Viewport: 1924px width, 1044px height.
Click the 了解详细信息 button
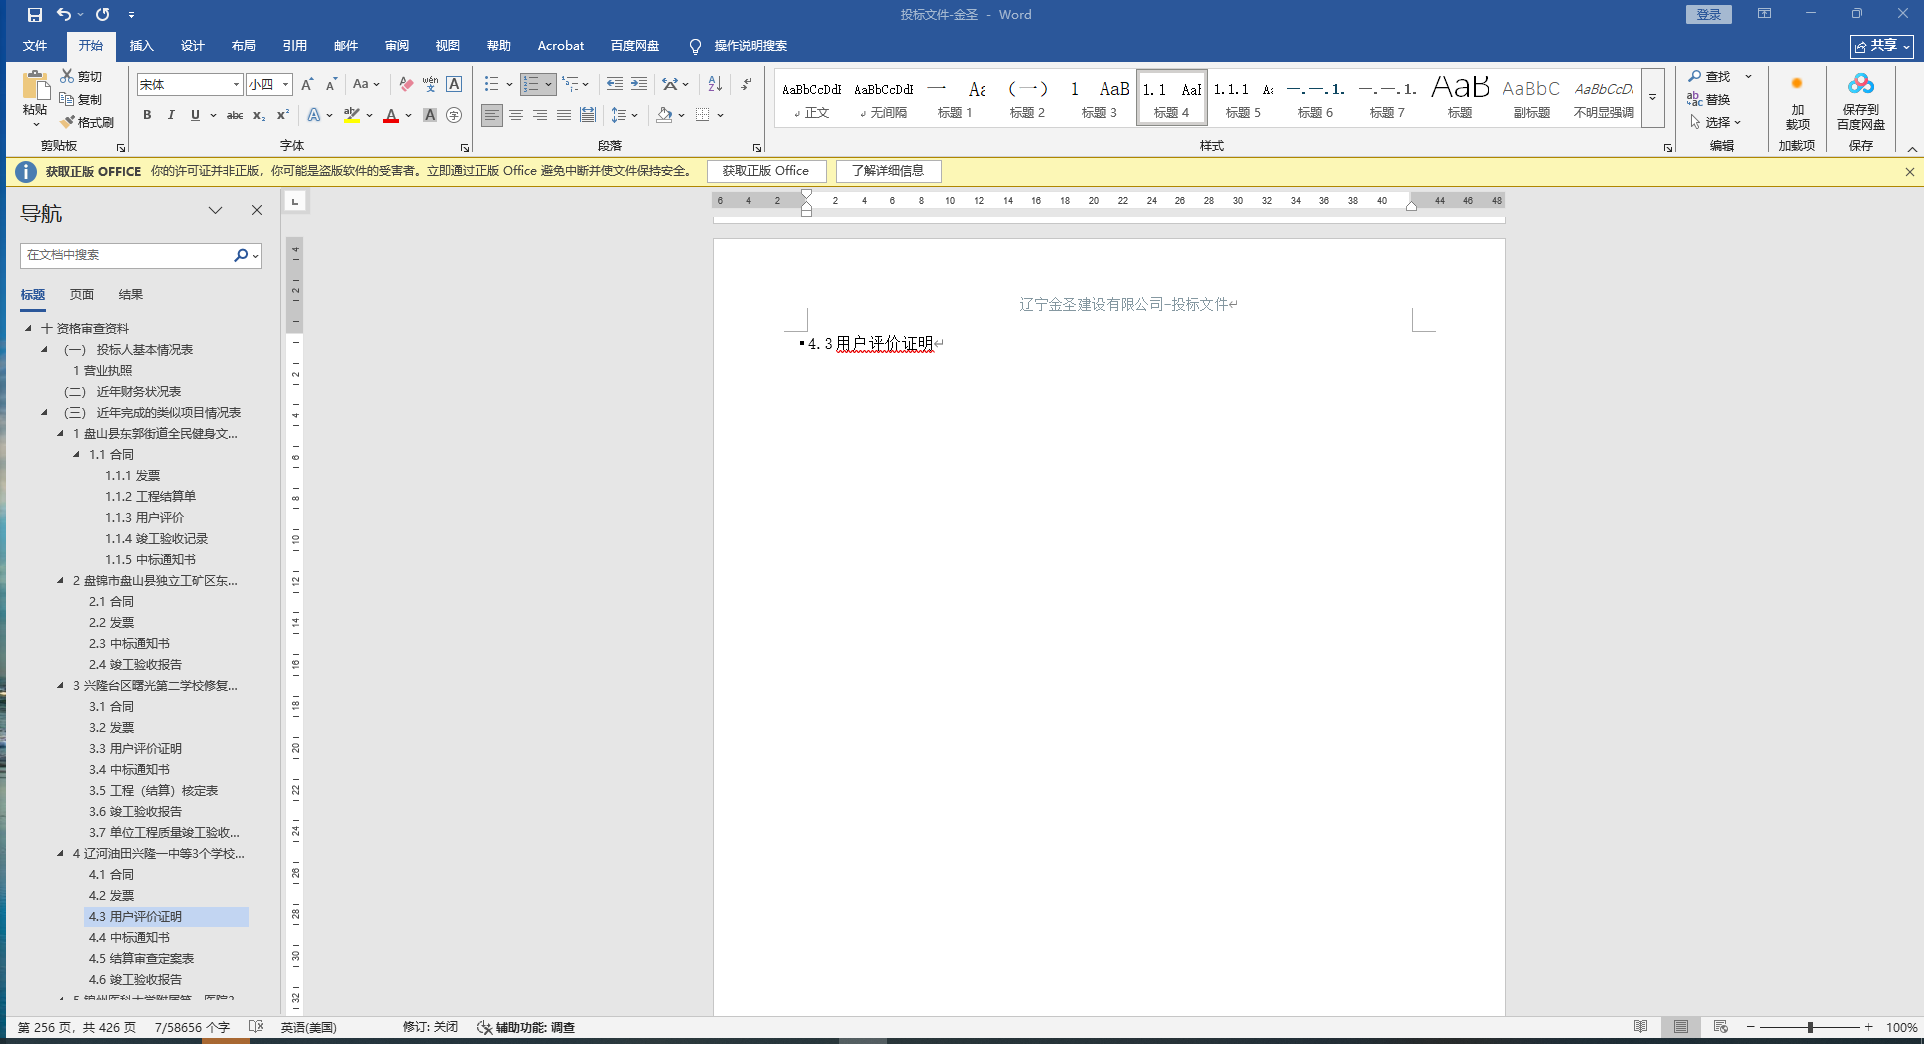coord(887,171)
